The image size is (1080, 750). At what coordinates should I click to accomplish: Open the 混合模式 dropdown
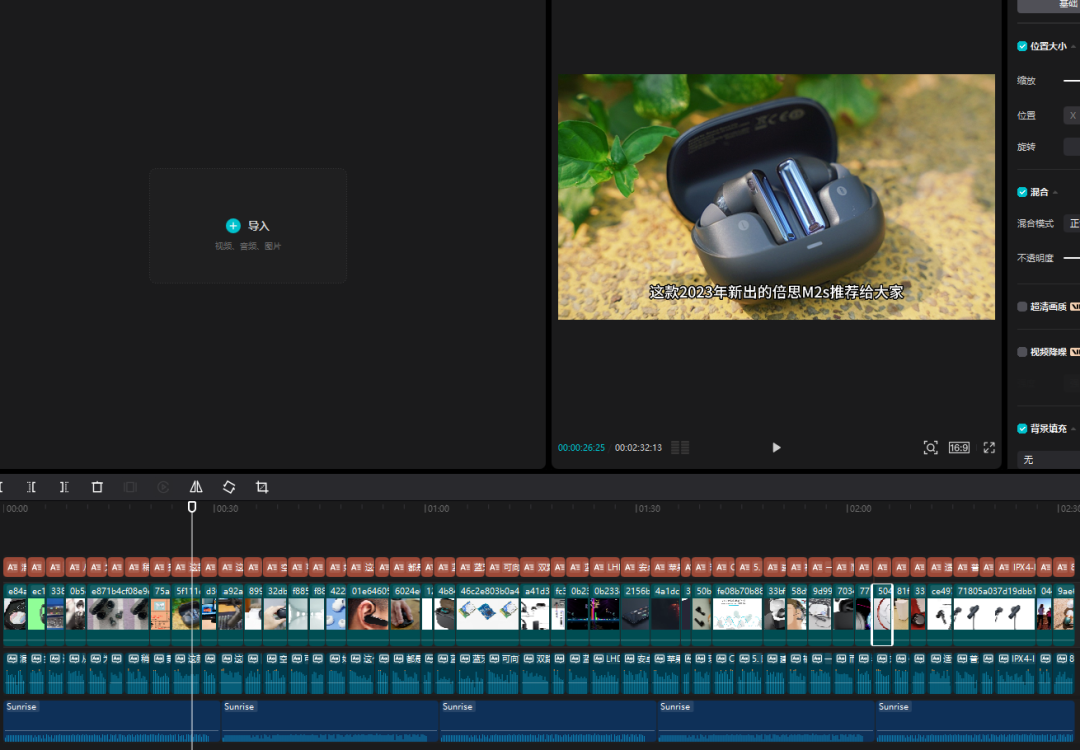click(1072, 223)
